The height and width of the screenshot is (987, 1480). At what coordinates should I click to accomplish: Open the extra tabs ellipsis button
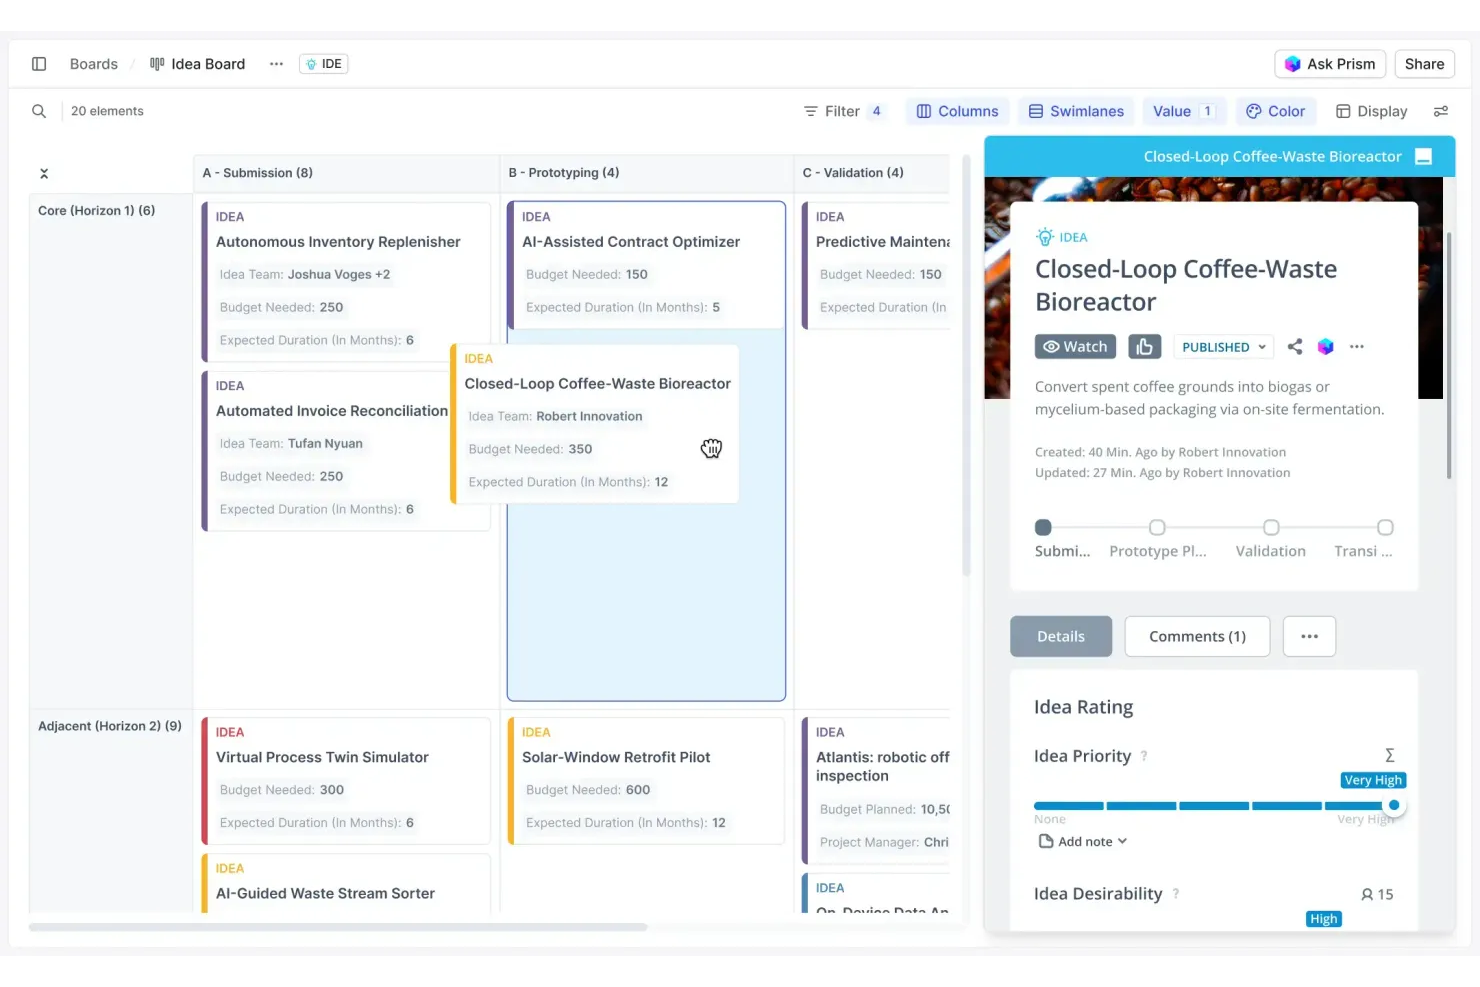click(1309, 636)
